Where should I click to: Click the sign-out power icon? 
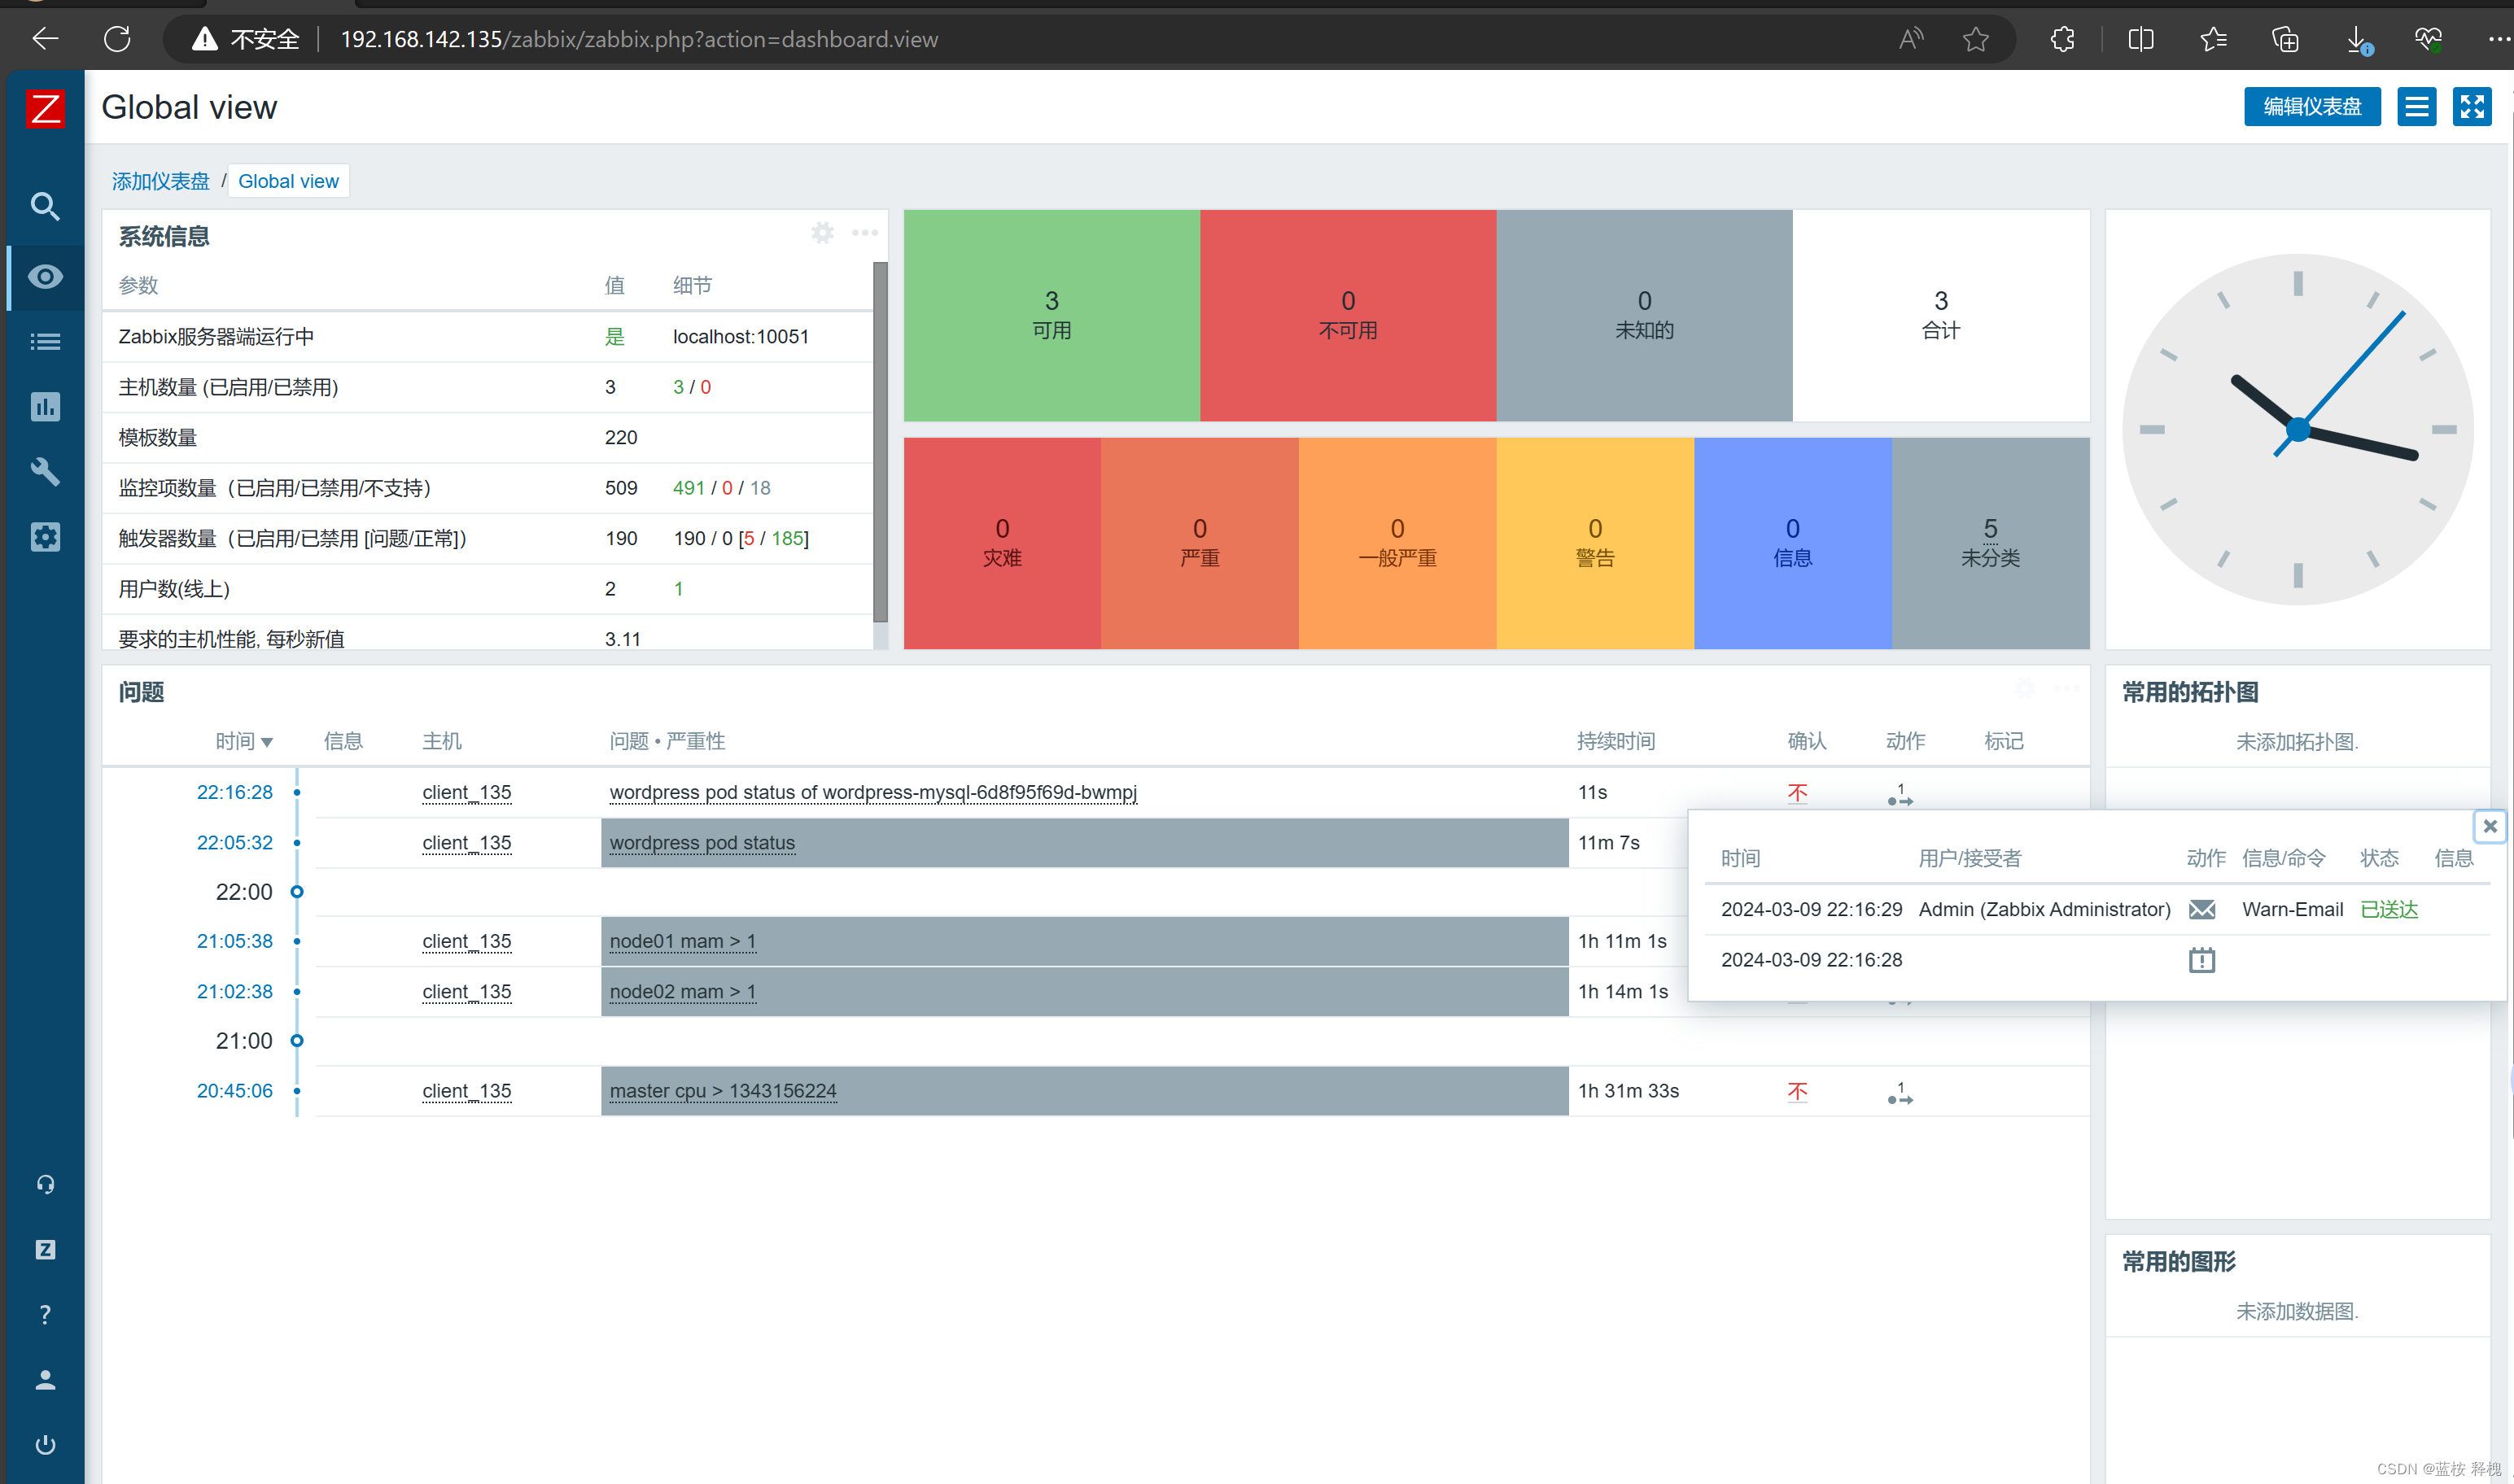click(45, 1445)
